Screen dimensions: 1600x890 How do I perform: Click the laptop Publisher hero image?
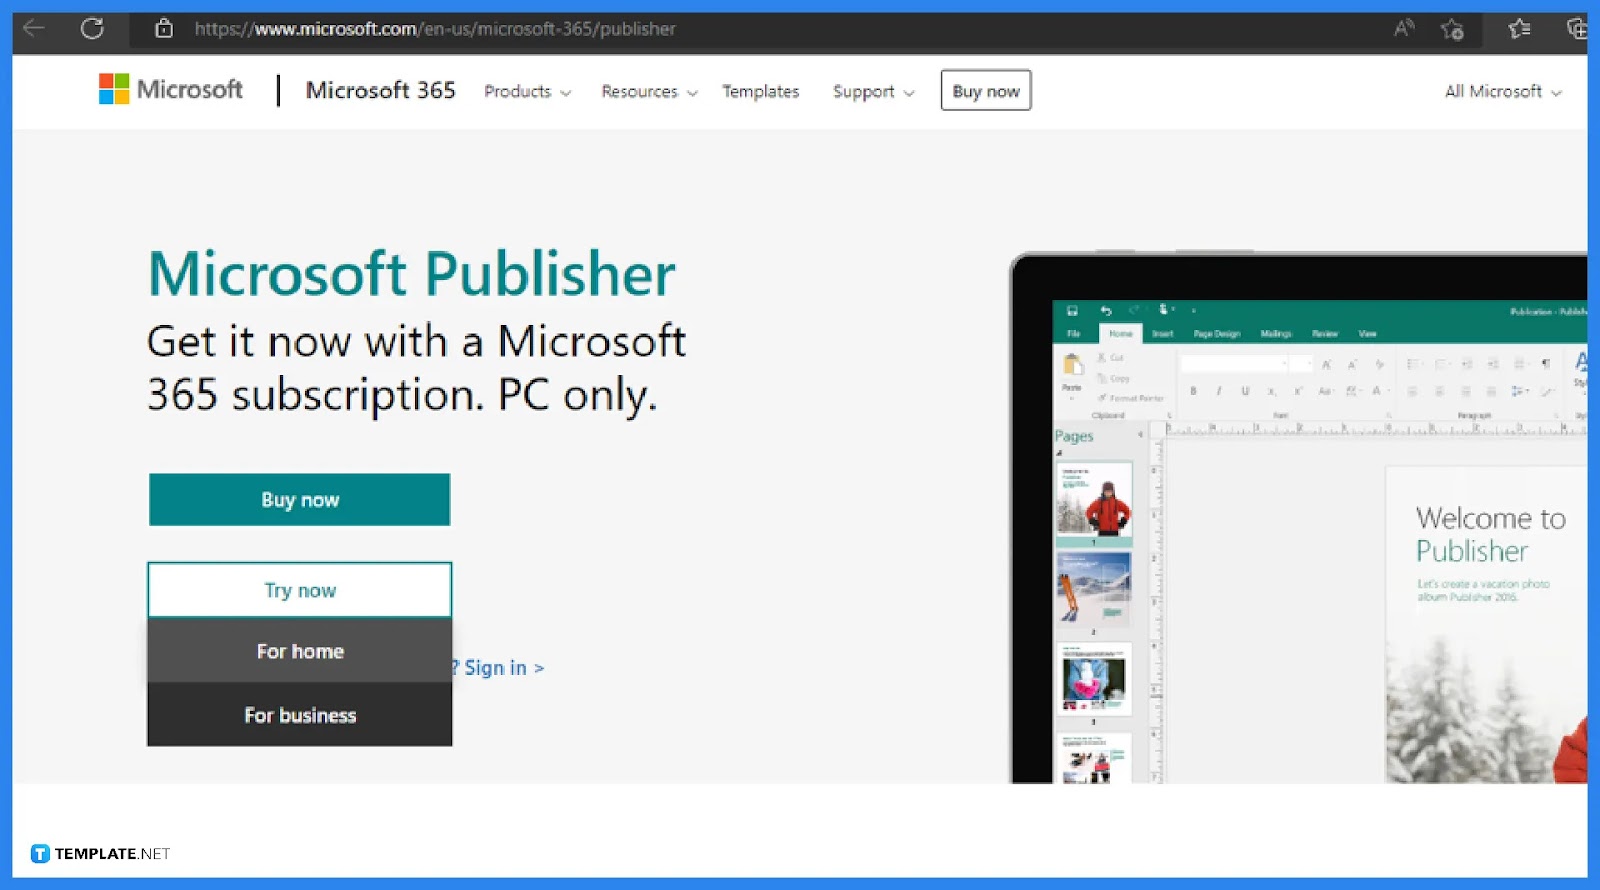point(1298,517)
